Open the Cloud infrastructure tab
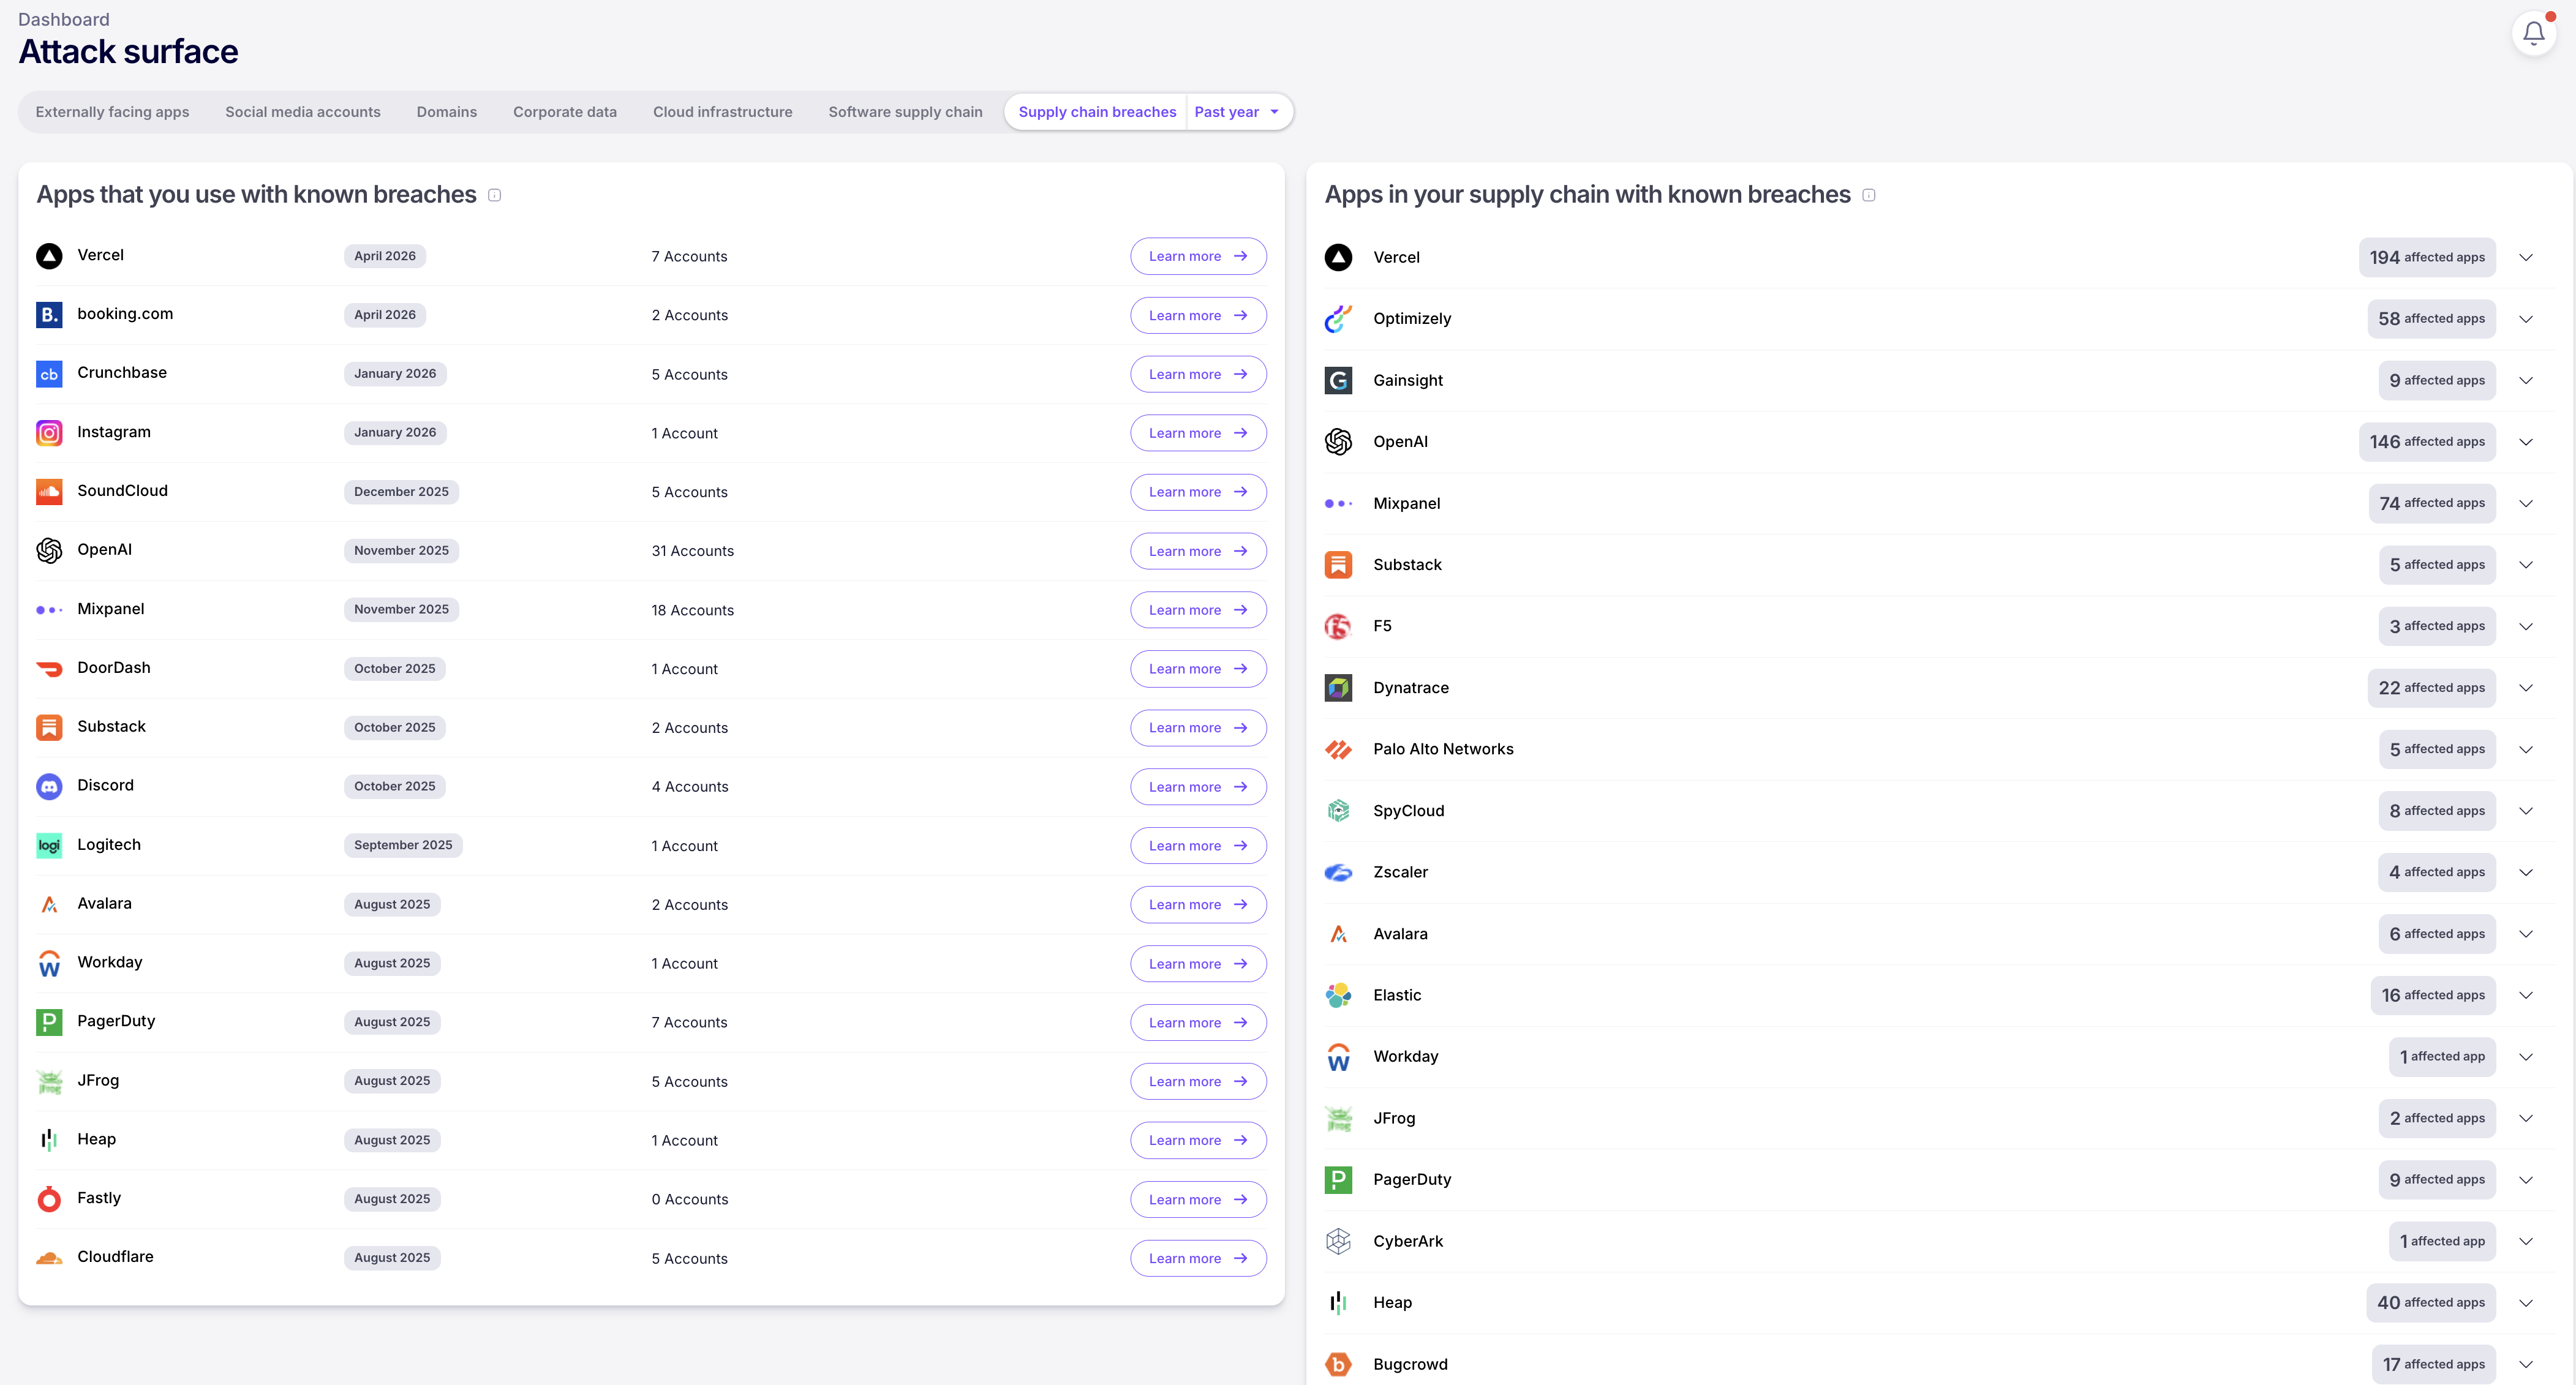Viewport: 2576px width, 1385px height. [723, 112]
